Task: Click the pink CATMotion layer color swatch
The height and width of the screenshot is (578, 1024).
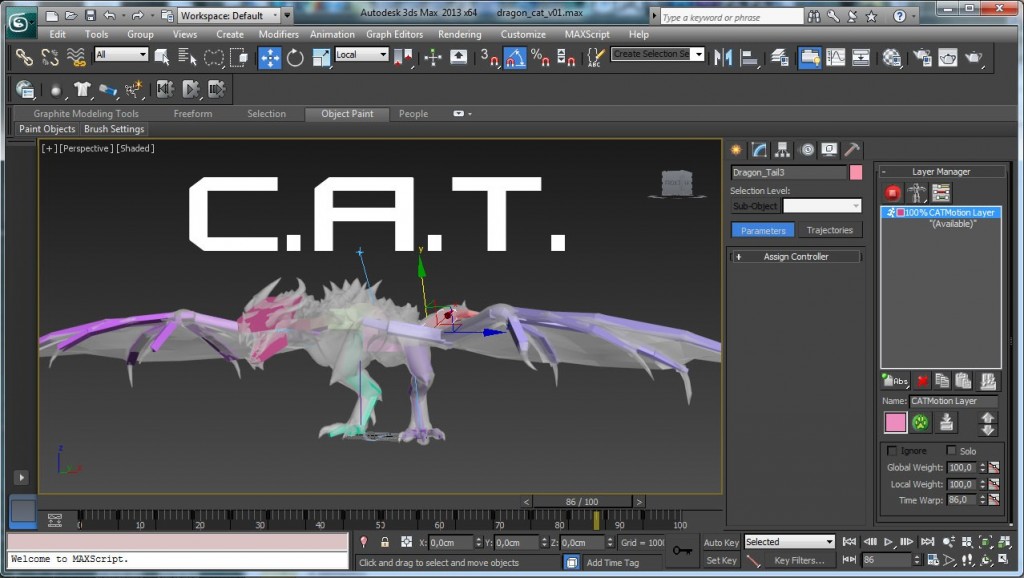Action: click(895, 423)
